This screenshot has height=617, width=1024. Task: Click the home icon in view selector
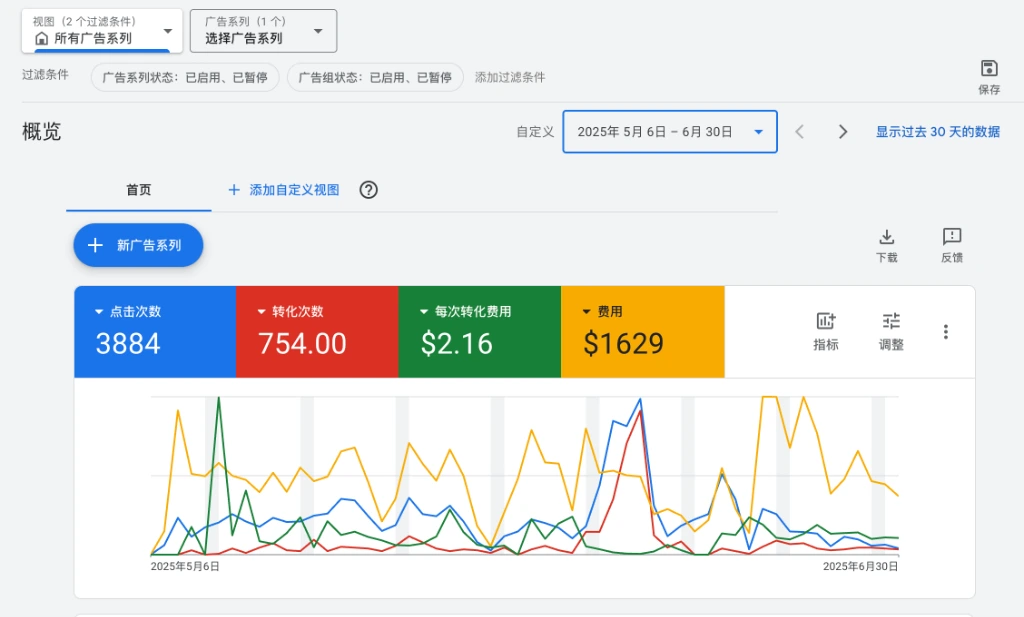point(41,39)
